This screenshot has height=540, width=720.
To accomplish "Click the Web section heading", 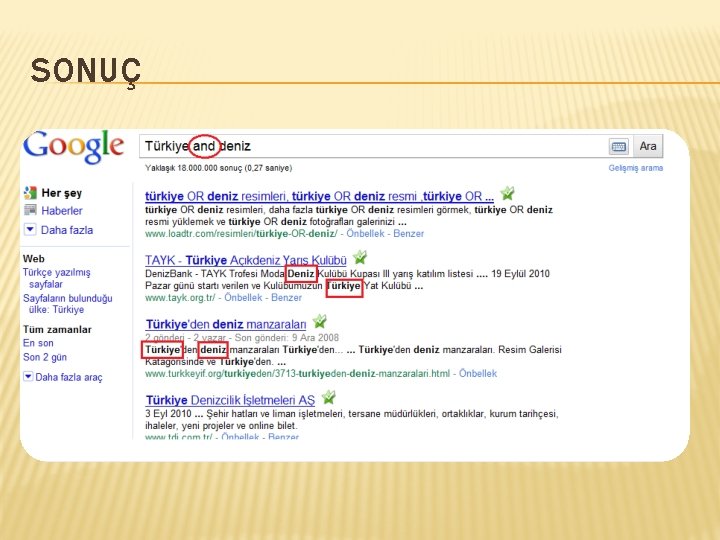I will [x=34, y=259].
